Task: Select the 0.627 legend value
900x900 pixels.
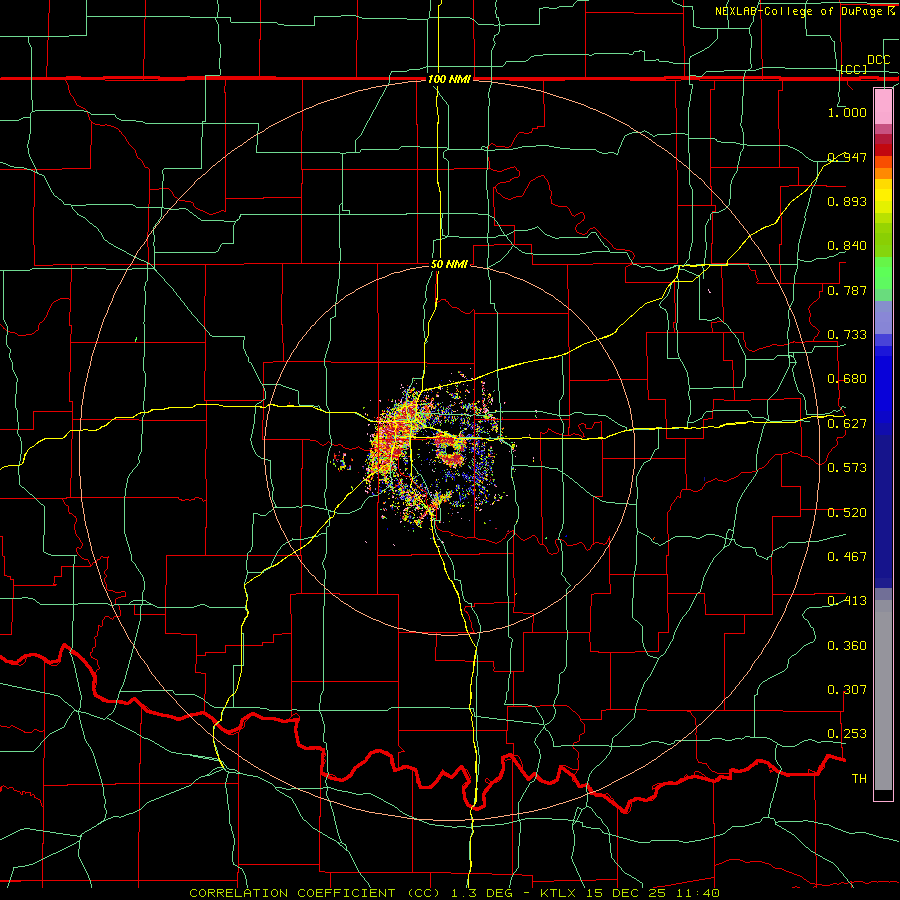Action: tap(847, 424)
